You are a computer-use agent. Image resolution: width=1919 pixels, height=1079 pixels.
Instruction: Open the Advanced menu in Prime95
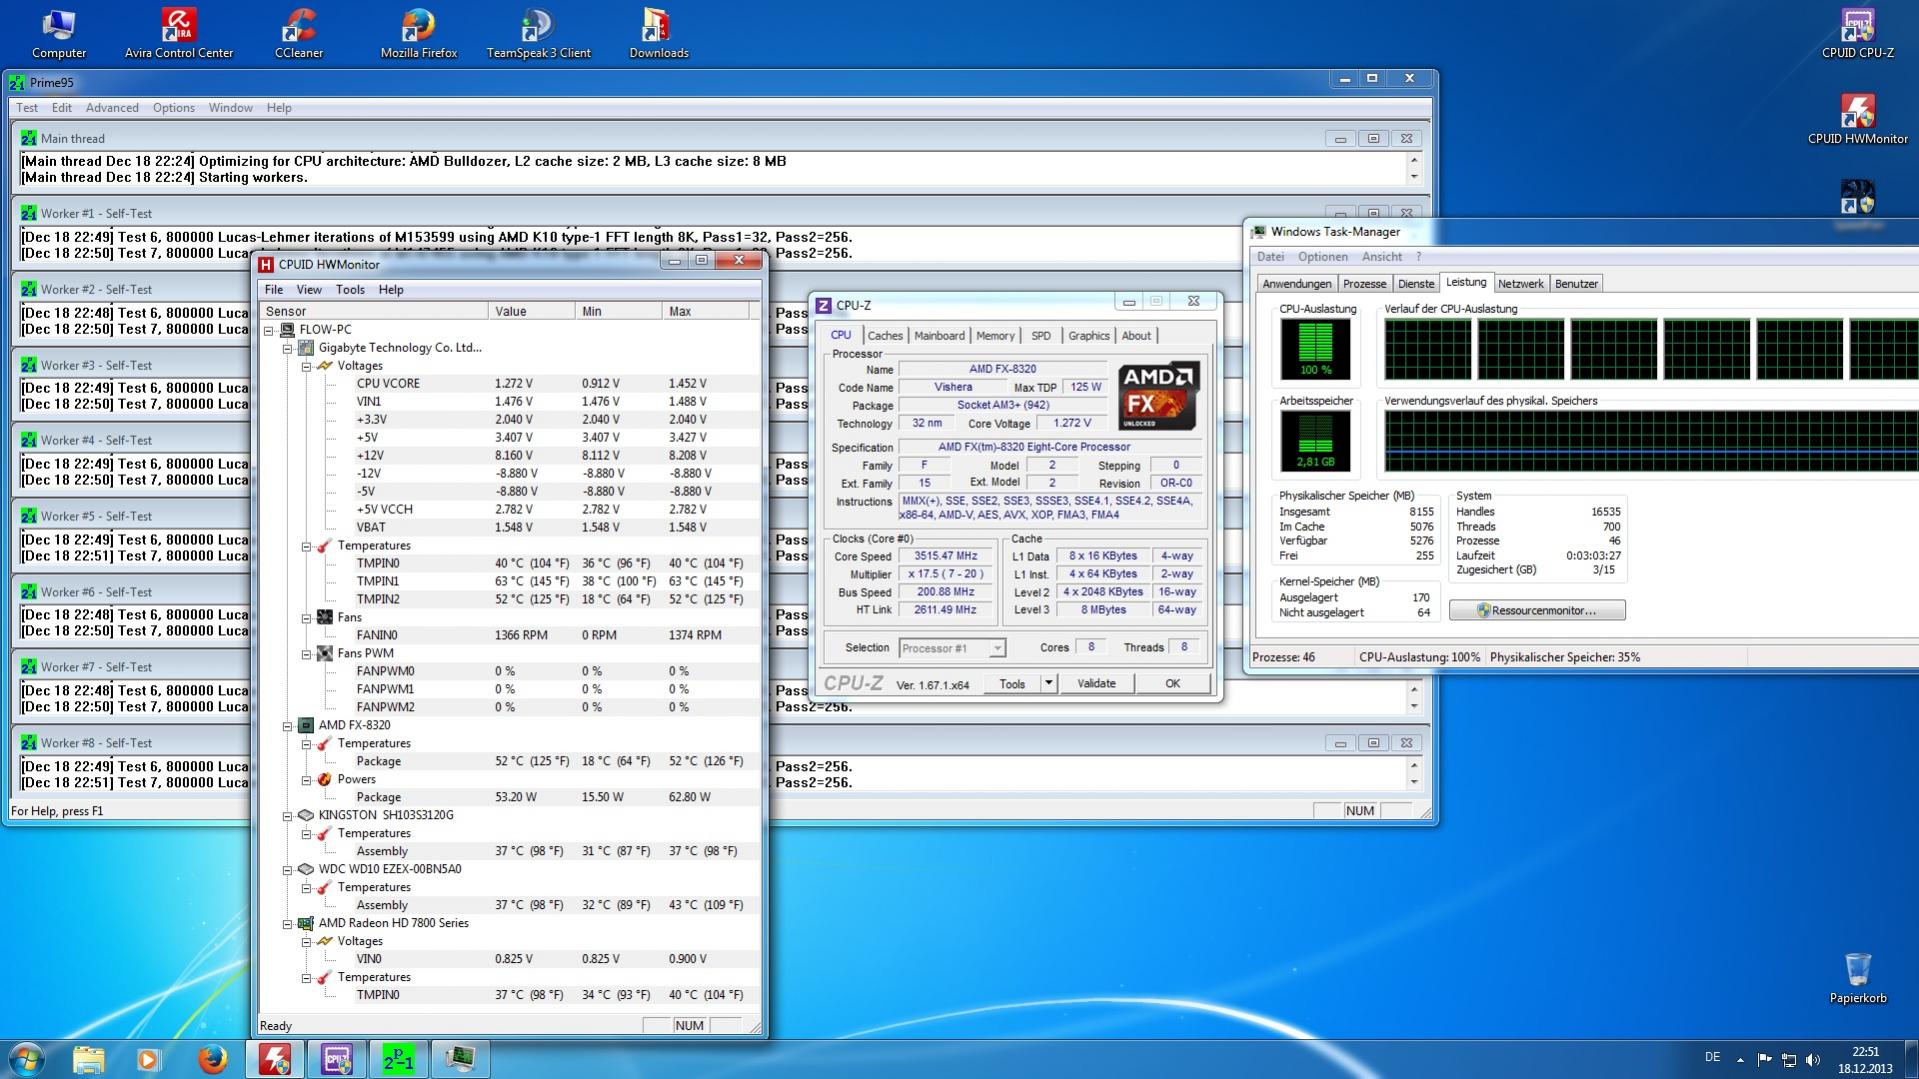(x=112, y=108)
